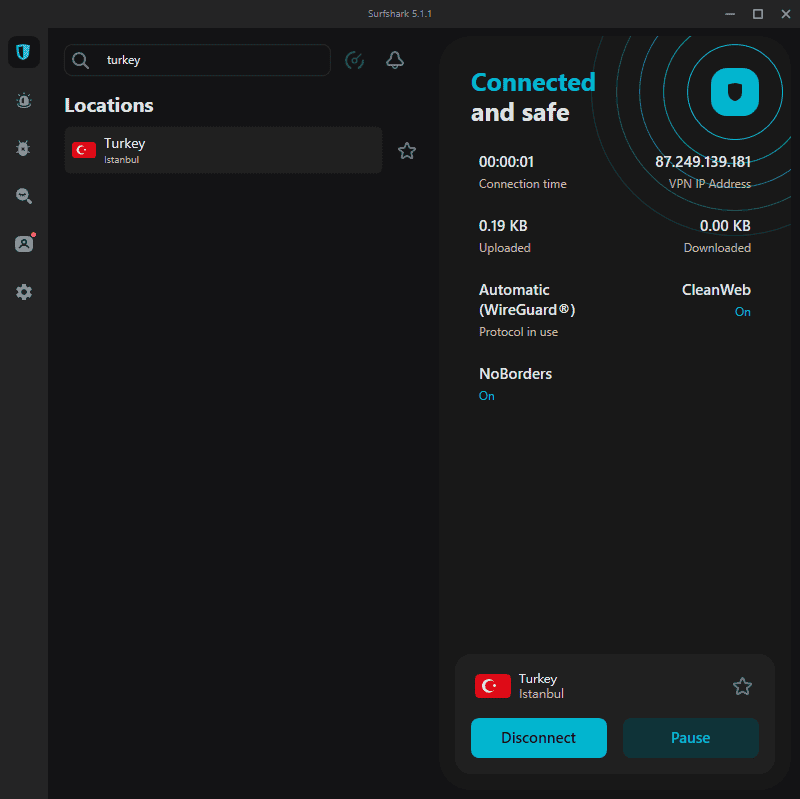Click the CleanWeb On status
This screenshot has width=800, height=799.
tap(742, 312)
